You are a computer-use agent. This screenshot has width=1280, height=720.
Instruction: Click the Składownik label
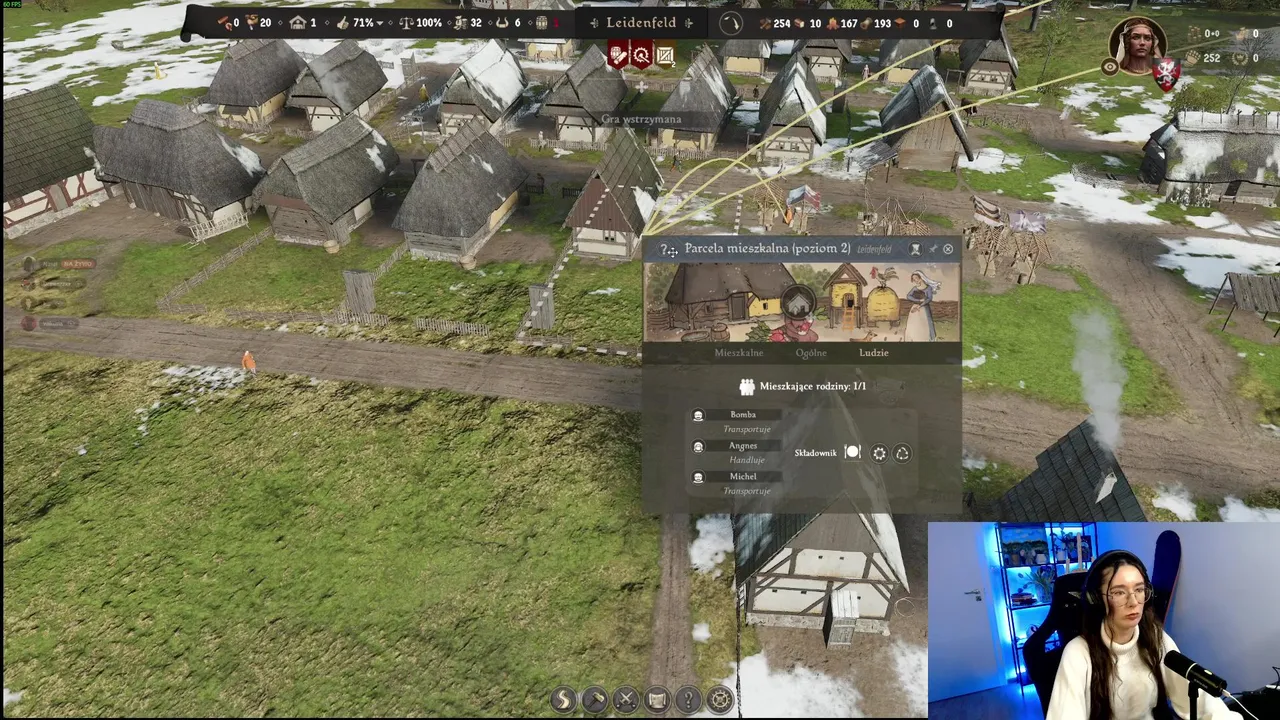pos(815,454)
